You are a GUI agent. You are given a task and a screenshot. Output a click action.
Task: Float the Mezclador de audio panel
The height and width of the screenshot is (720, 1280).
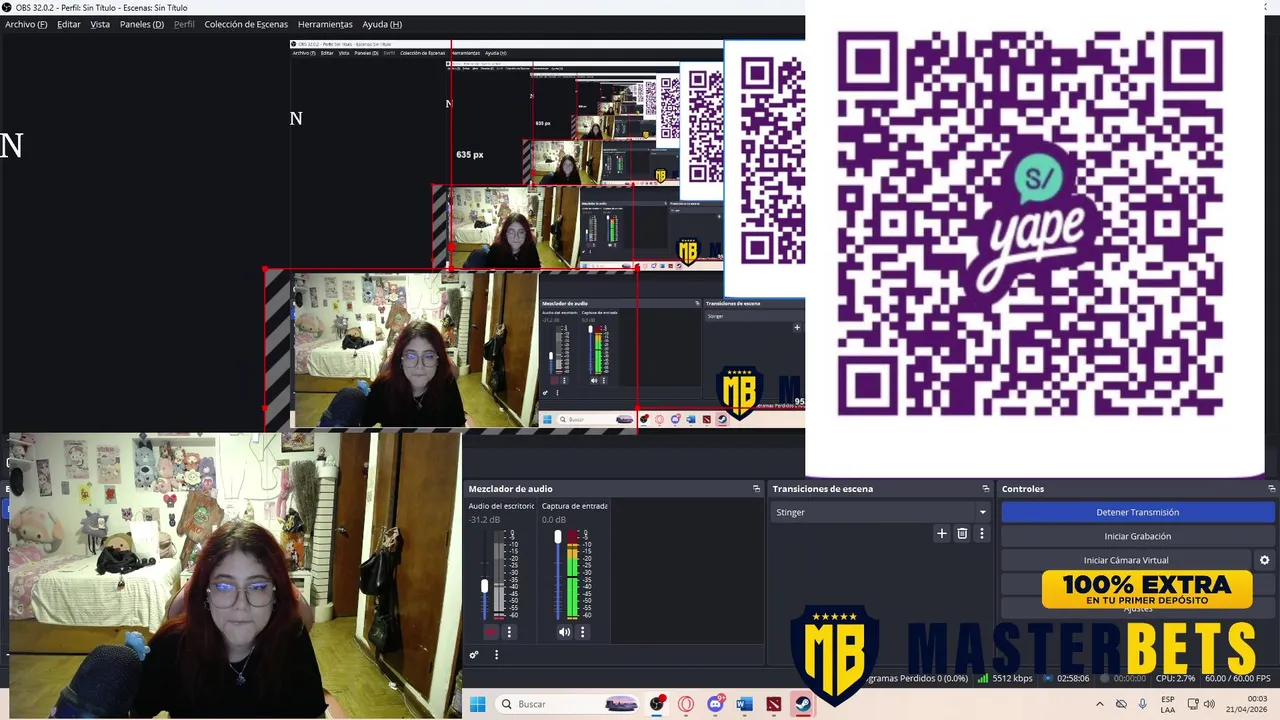756,489
